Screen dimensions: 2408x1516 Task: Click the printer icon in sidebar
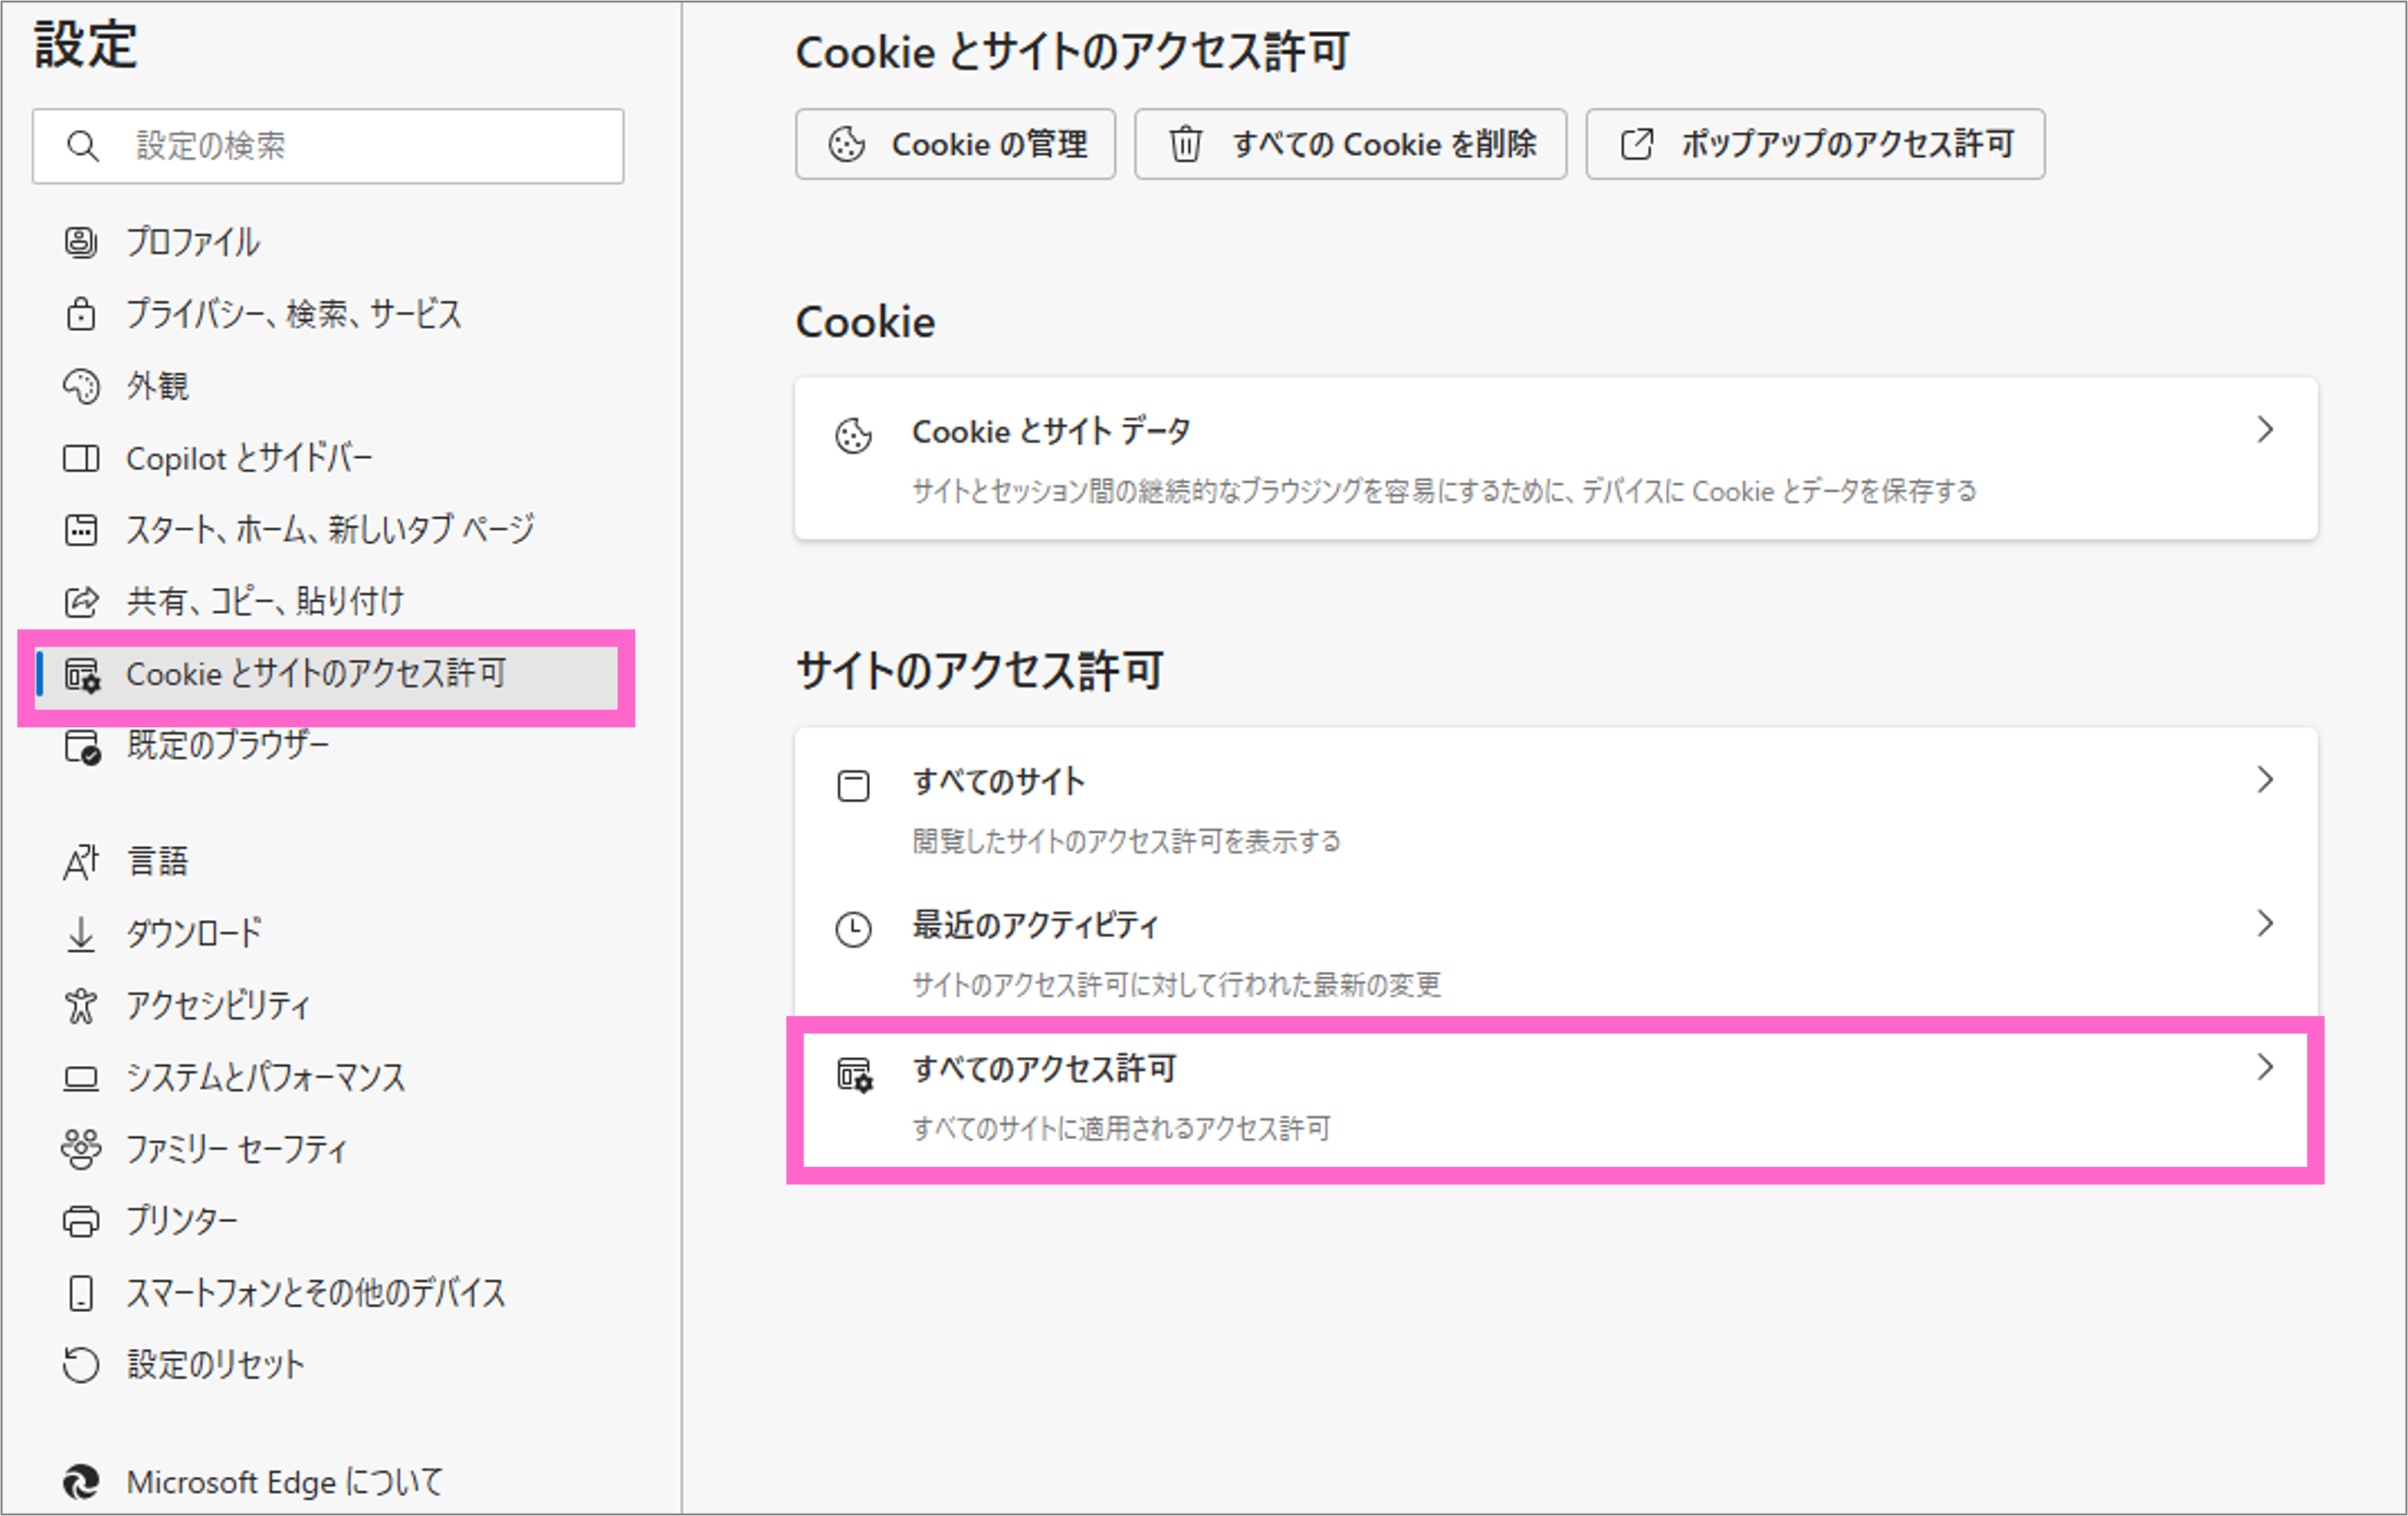click(x=80, y=1221)
